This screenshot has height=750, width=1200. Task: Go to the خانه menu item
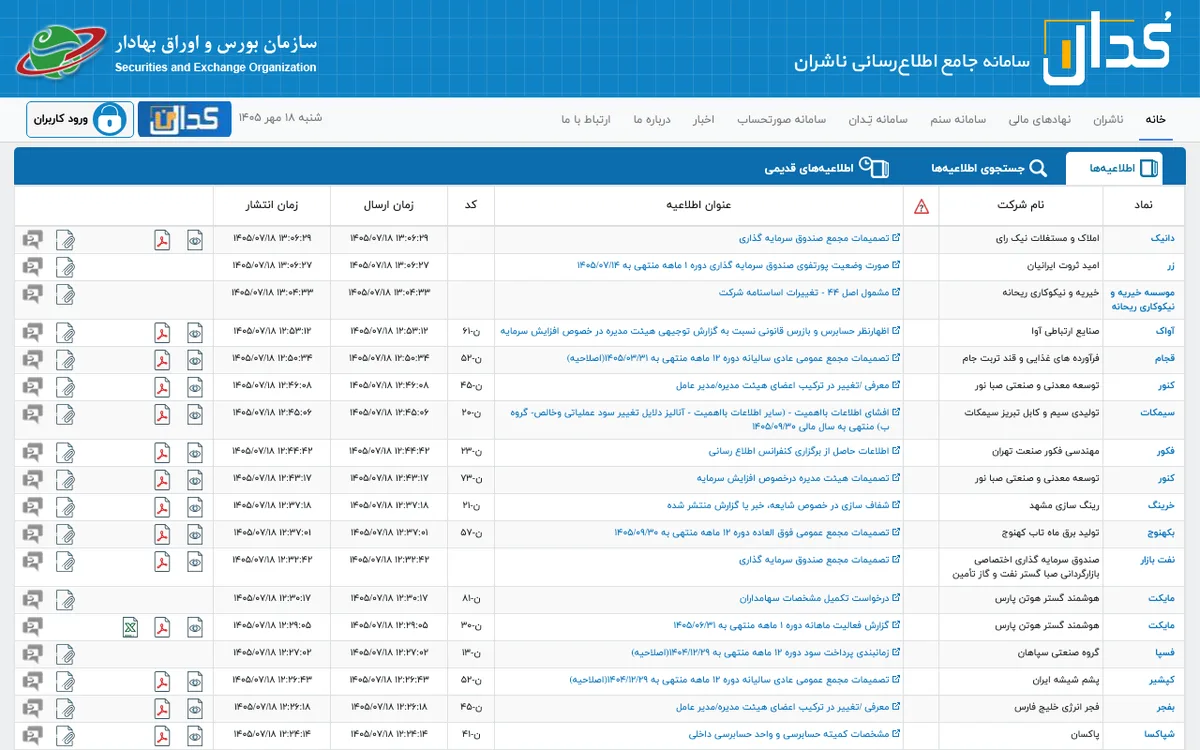tap(1155, 120)
